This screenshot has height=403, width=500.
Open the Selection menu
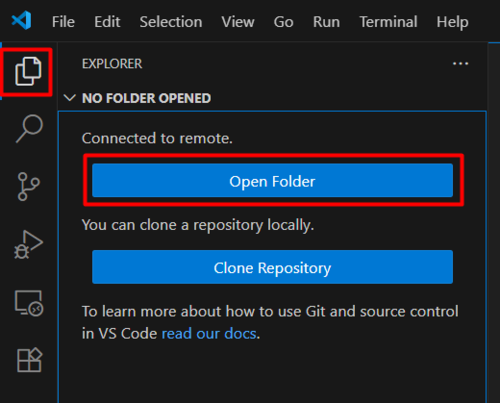point(171,22)
